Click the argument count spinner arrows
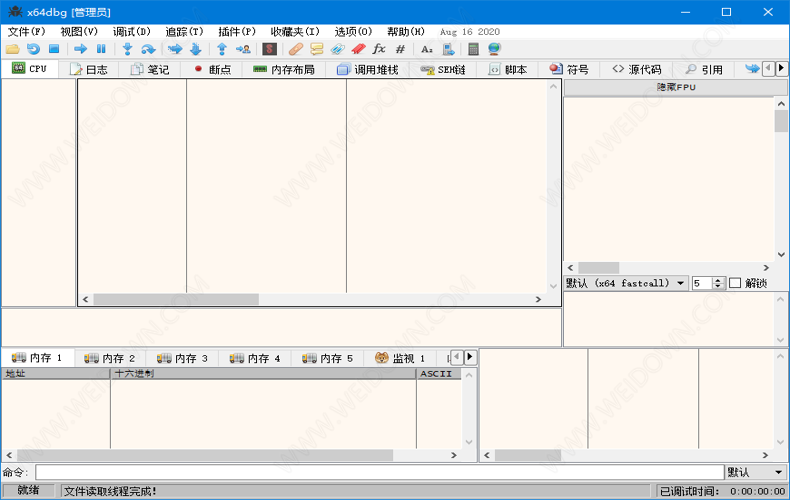This screenshot has height=500, width=790. click(718, 283)
